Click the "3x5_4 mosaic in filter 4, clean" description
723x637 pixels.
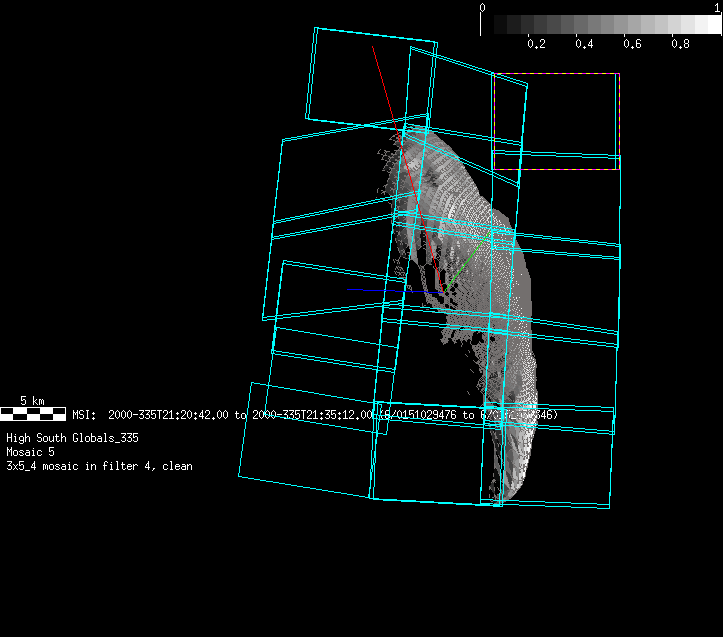[x=99, y=466]
